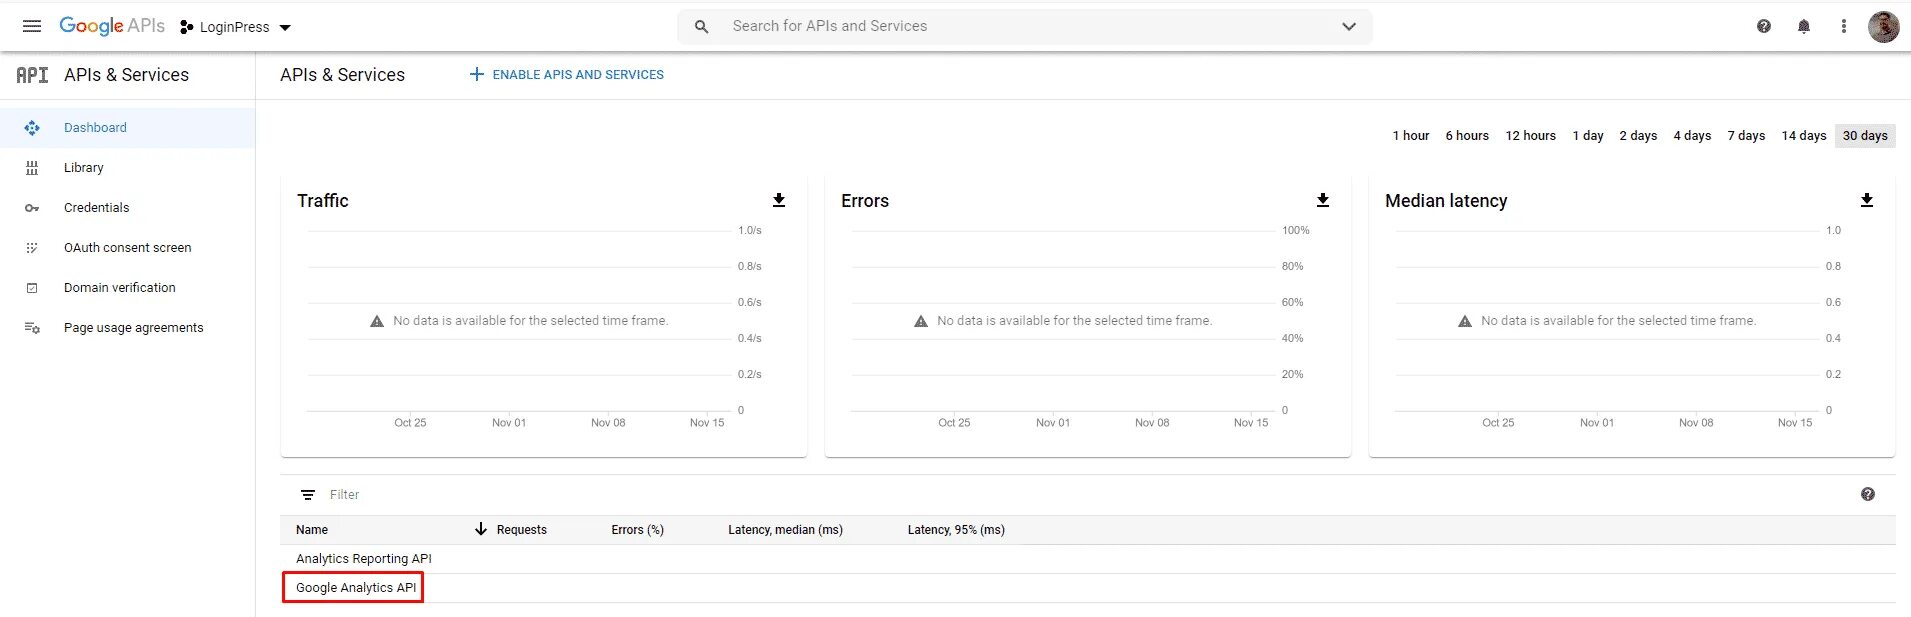
Task: Open the LoginPress project selector dropdown
Action: (235, 27)
